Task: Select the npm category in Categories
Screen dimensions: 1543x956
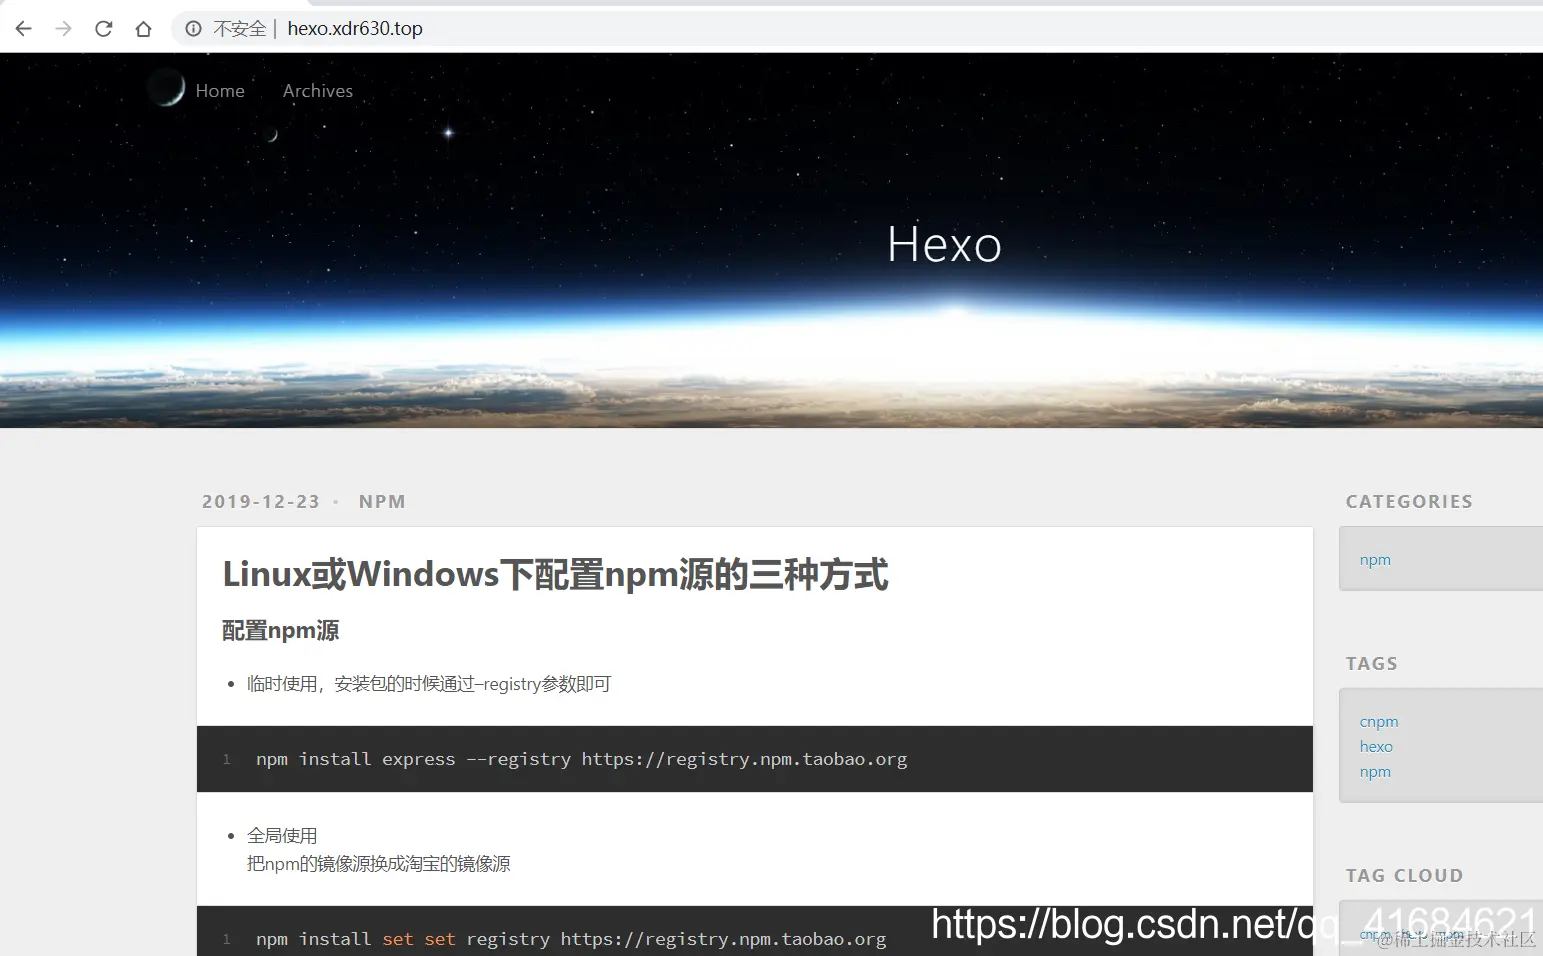Action: coord(1375,560)
